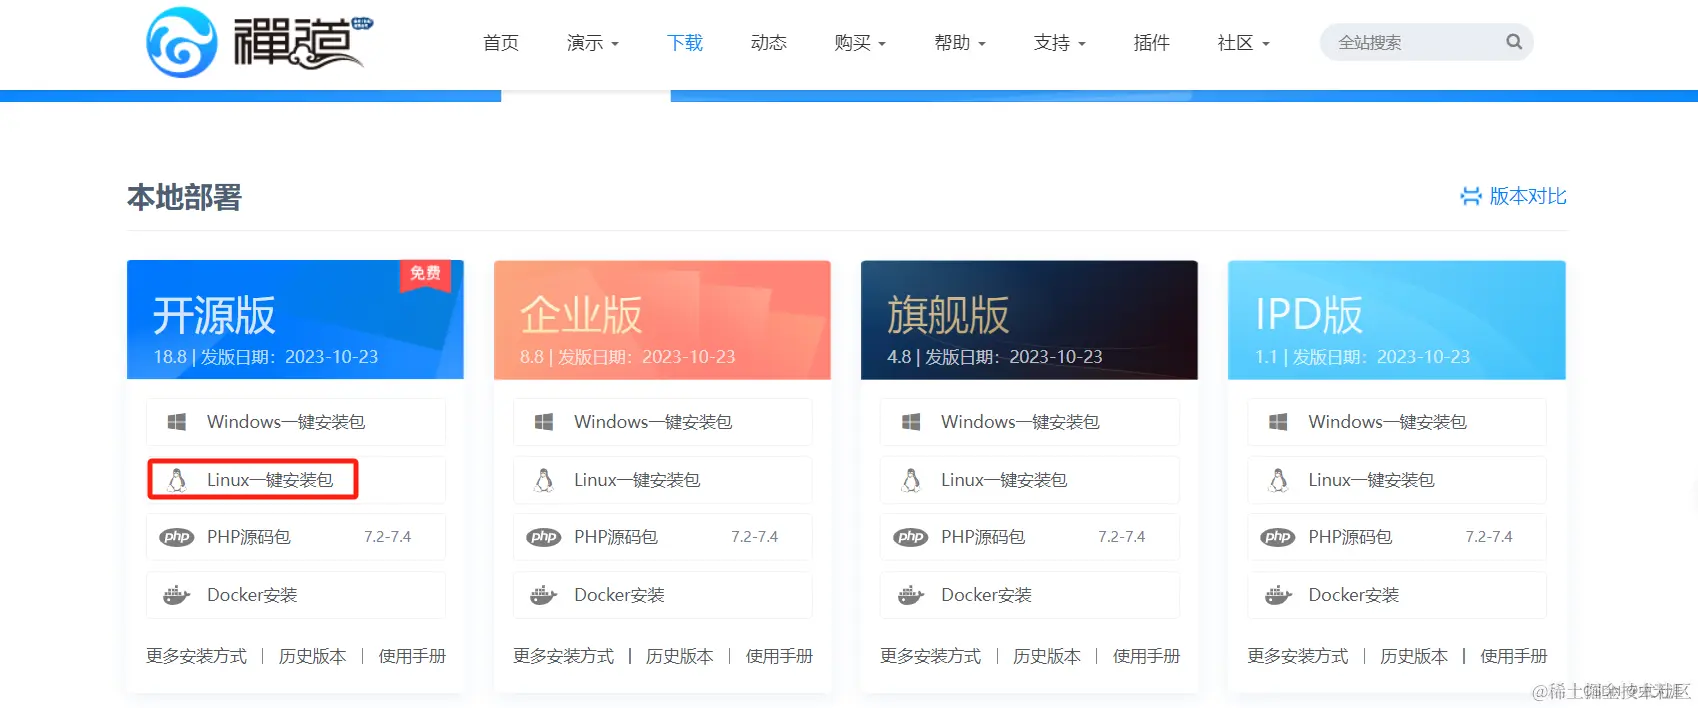Click Linux penguin icon in 旗舰版 card

[x=911, y=480]
